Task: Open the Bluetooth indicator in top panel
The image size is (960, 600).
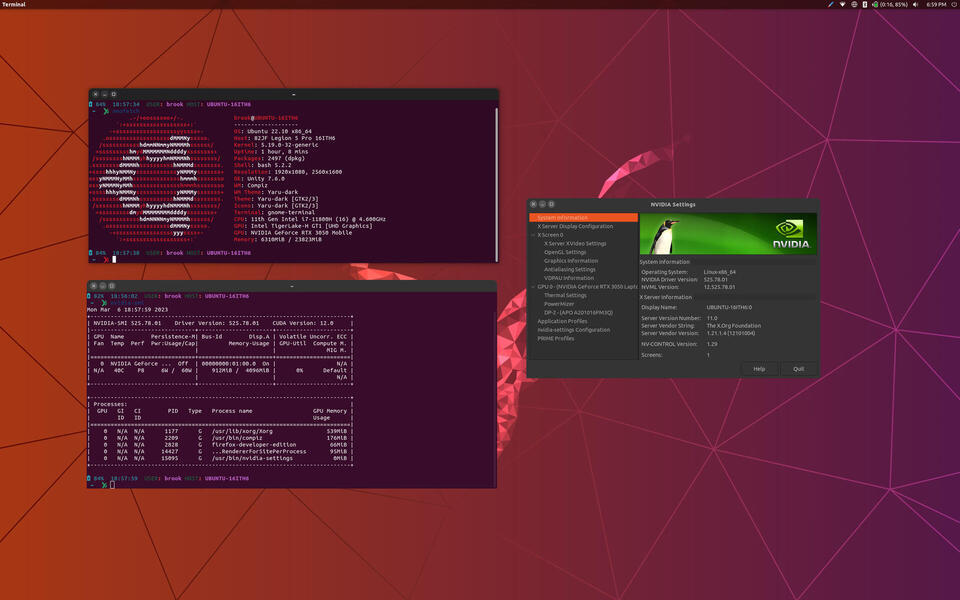Action: click(x=864, y=4)
